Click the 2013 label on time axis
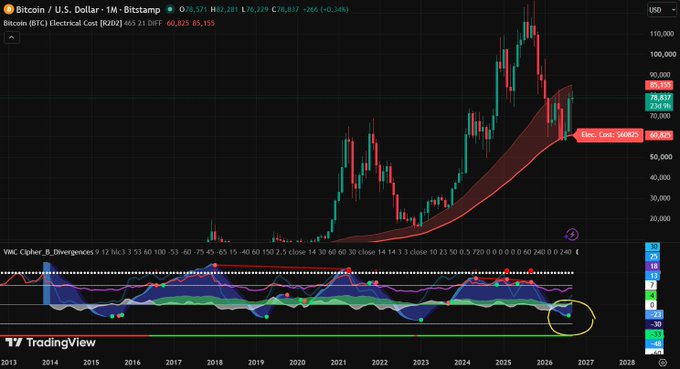The height and width of the screenshot is (369, 680). (9, 362)
